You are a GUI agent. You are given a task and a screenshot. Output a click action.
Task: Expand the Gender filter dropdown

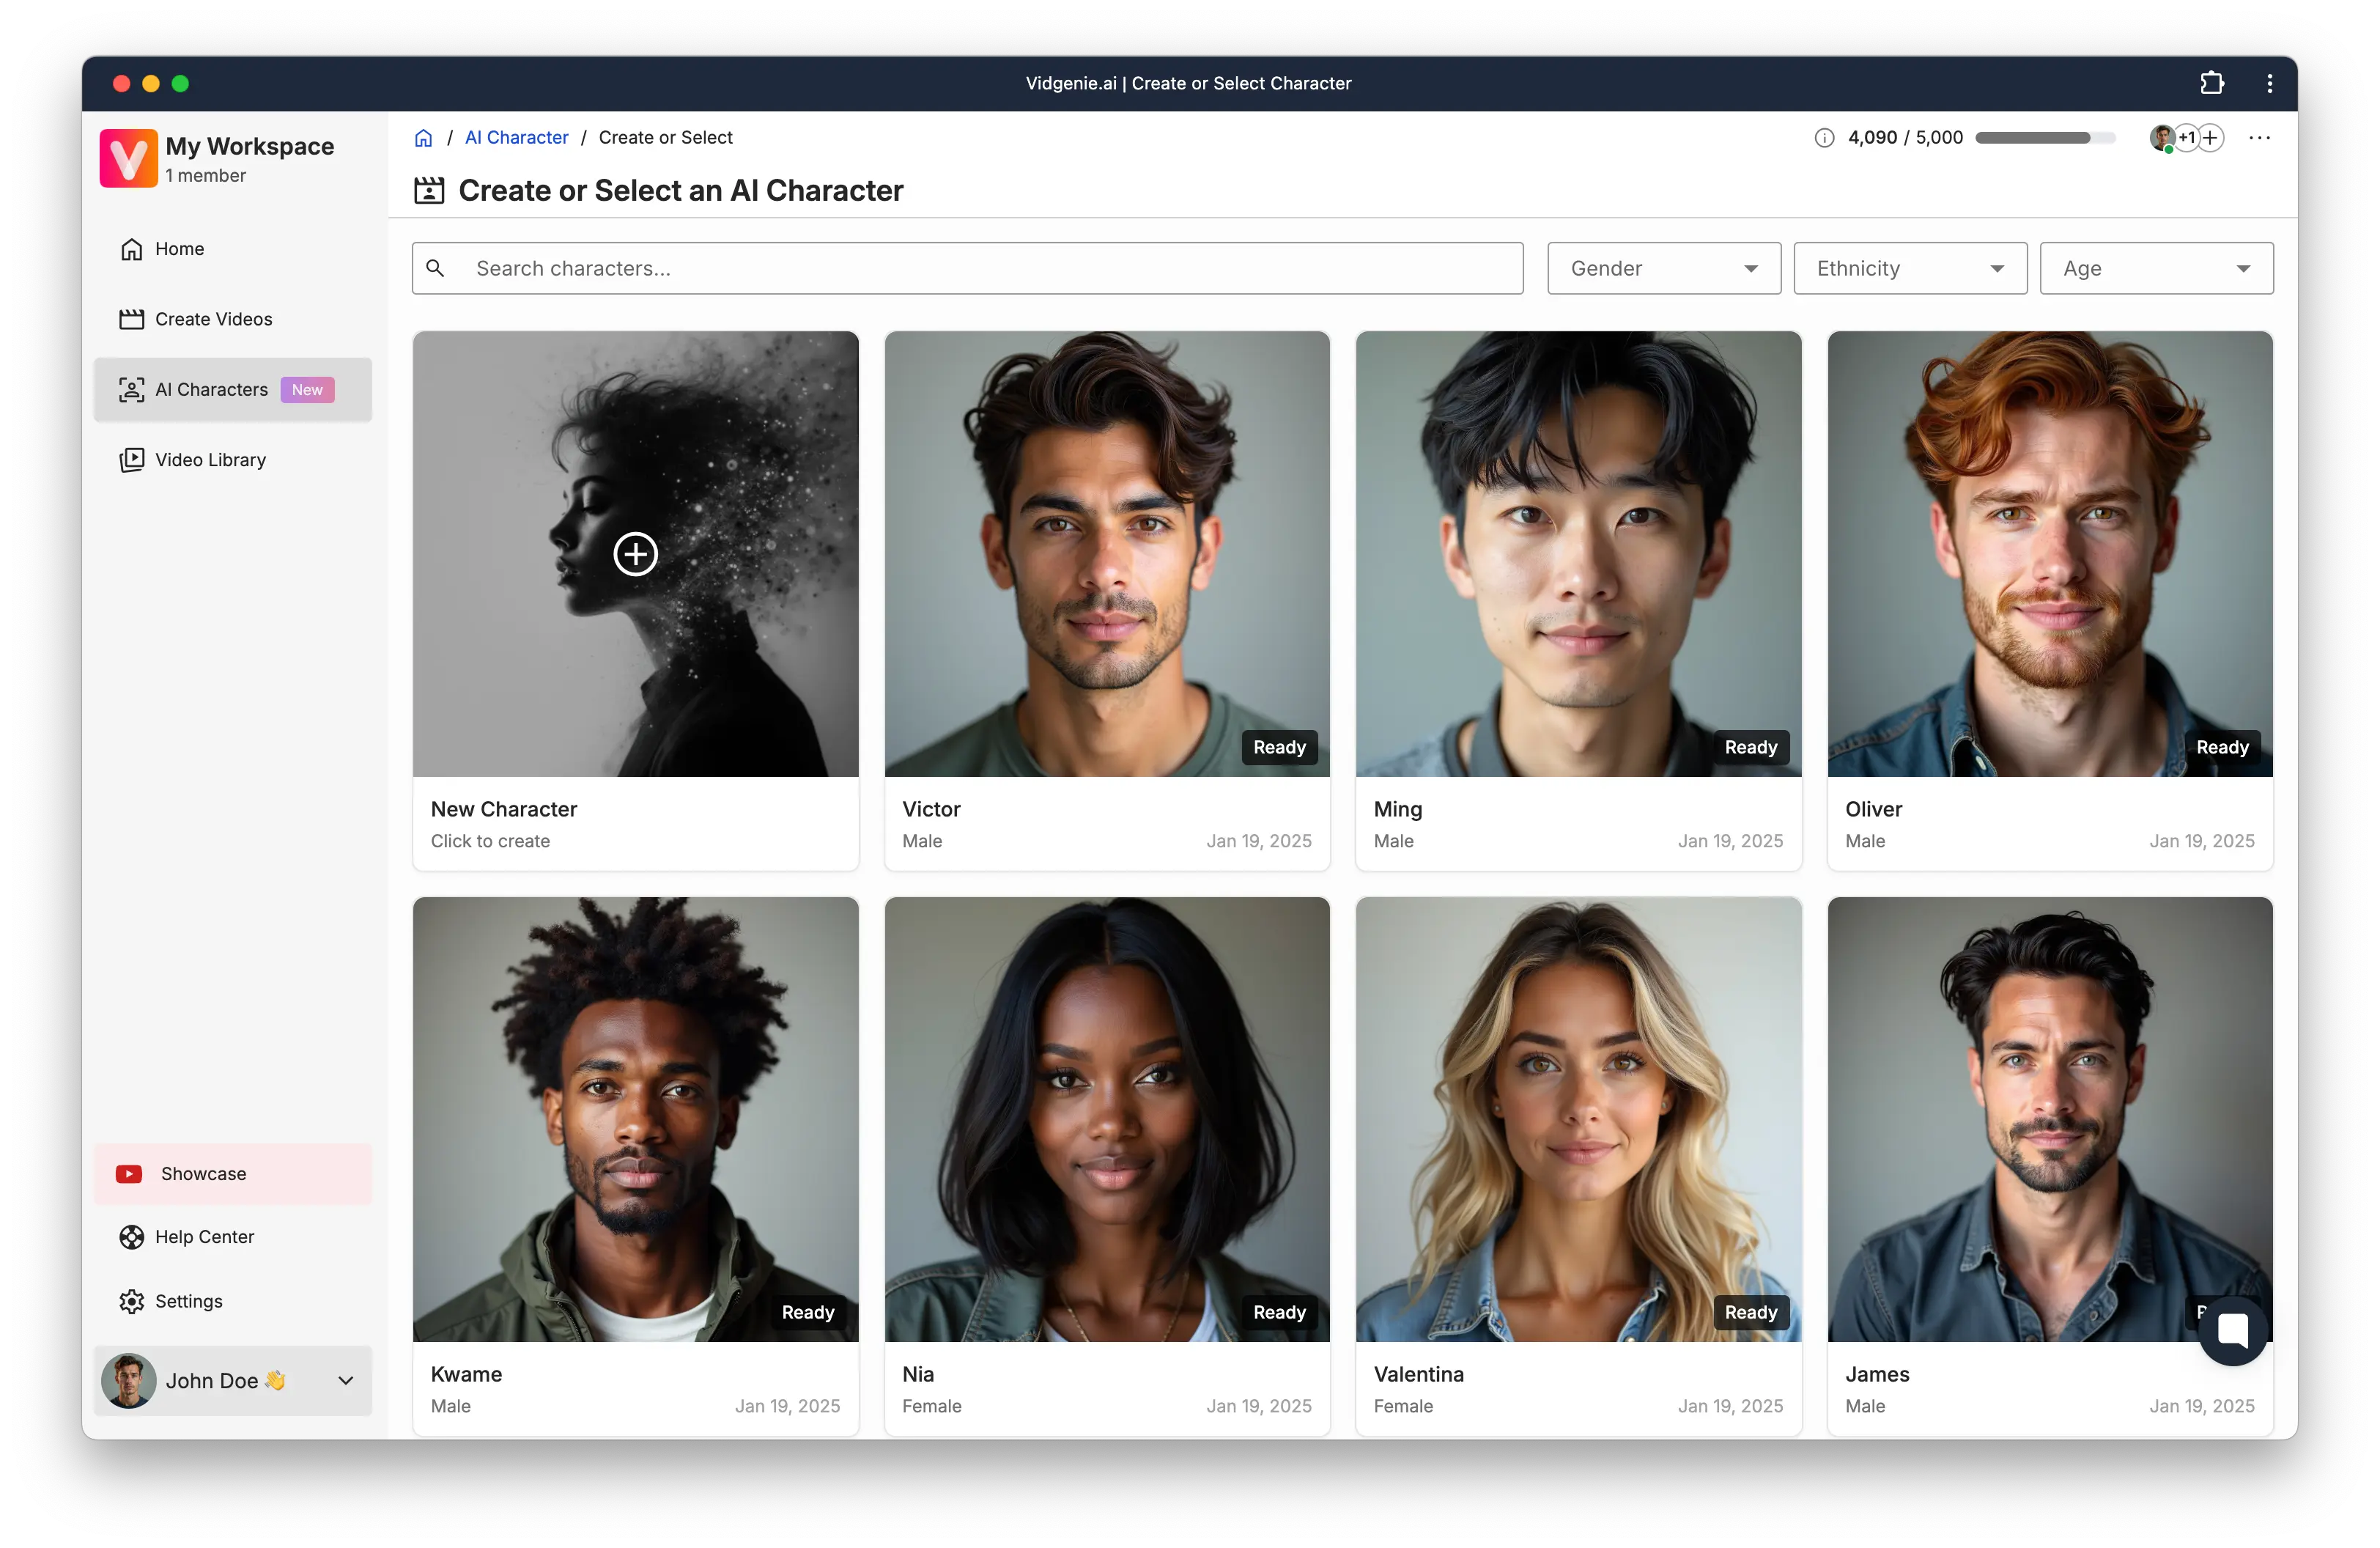(1663, 268)
